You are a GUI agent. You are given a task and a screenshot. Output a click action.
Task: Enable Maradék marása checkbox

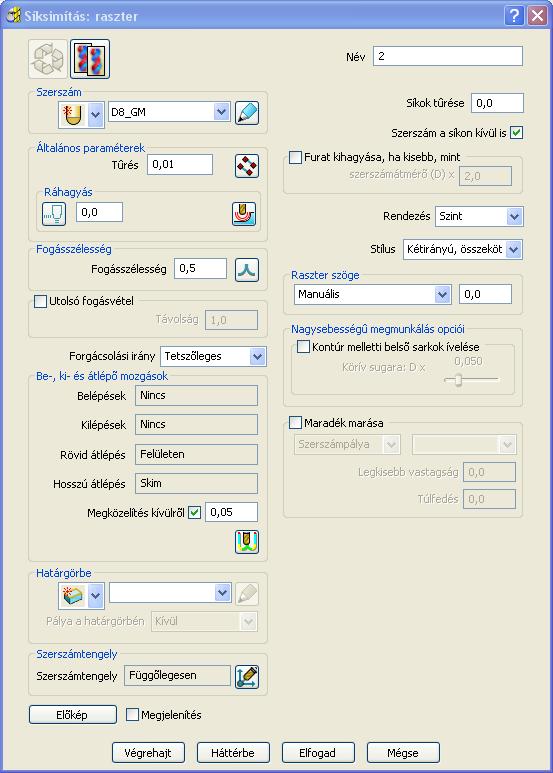[295, 422]
